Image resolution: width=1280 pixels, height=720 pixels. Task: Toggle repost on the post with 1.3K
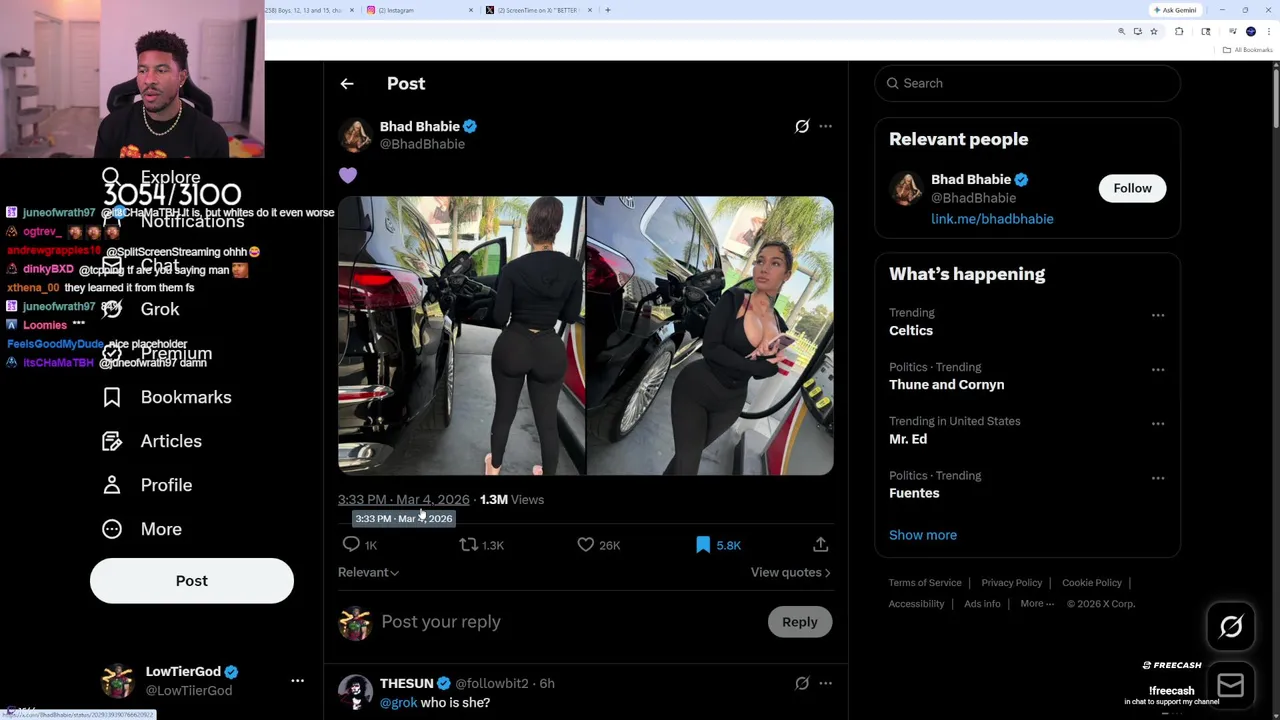tap(468, 544)
